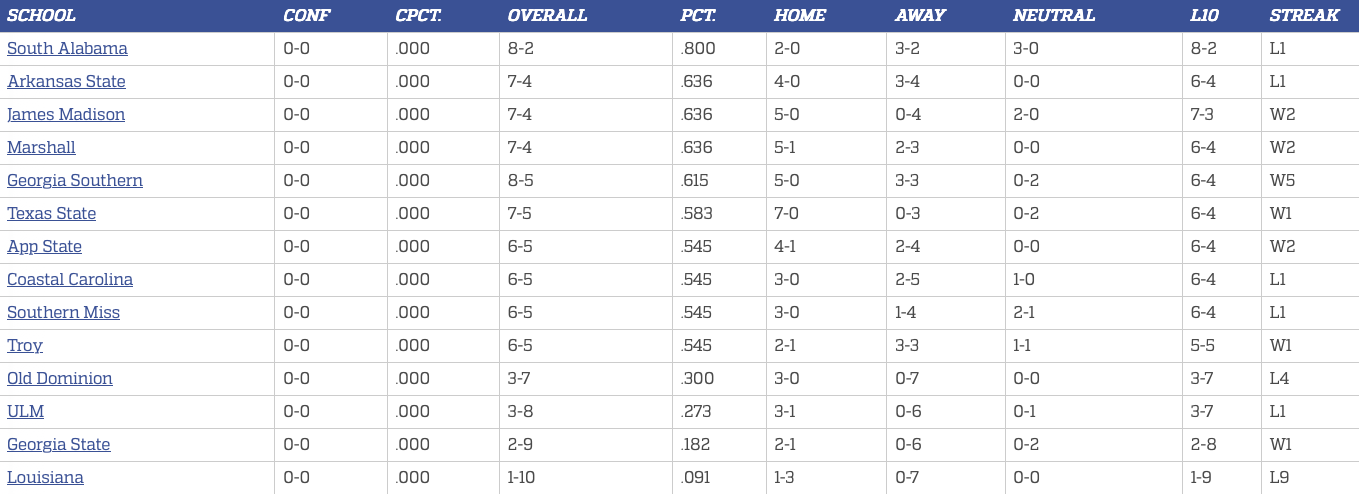Screen dimensions: 1359x494
Task: Click the STREAK column header
Action: 1304,16
